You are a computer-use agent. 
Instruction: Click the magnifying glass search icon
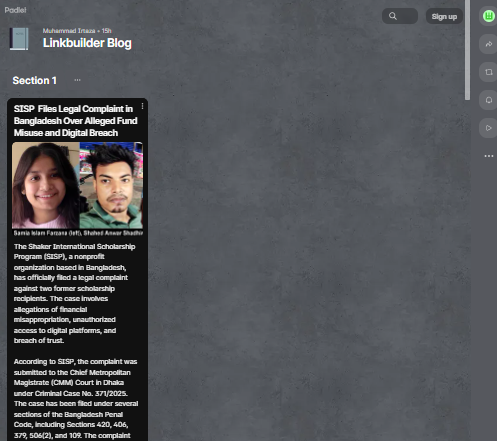pos(393,16)
